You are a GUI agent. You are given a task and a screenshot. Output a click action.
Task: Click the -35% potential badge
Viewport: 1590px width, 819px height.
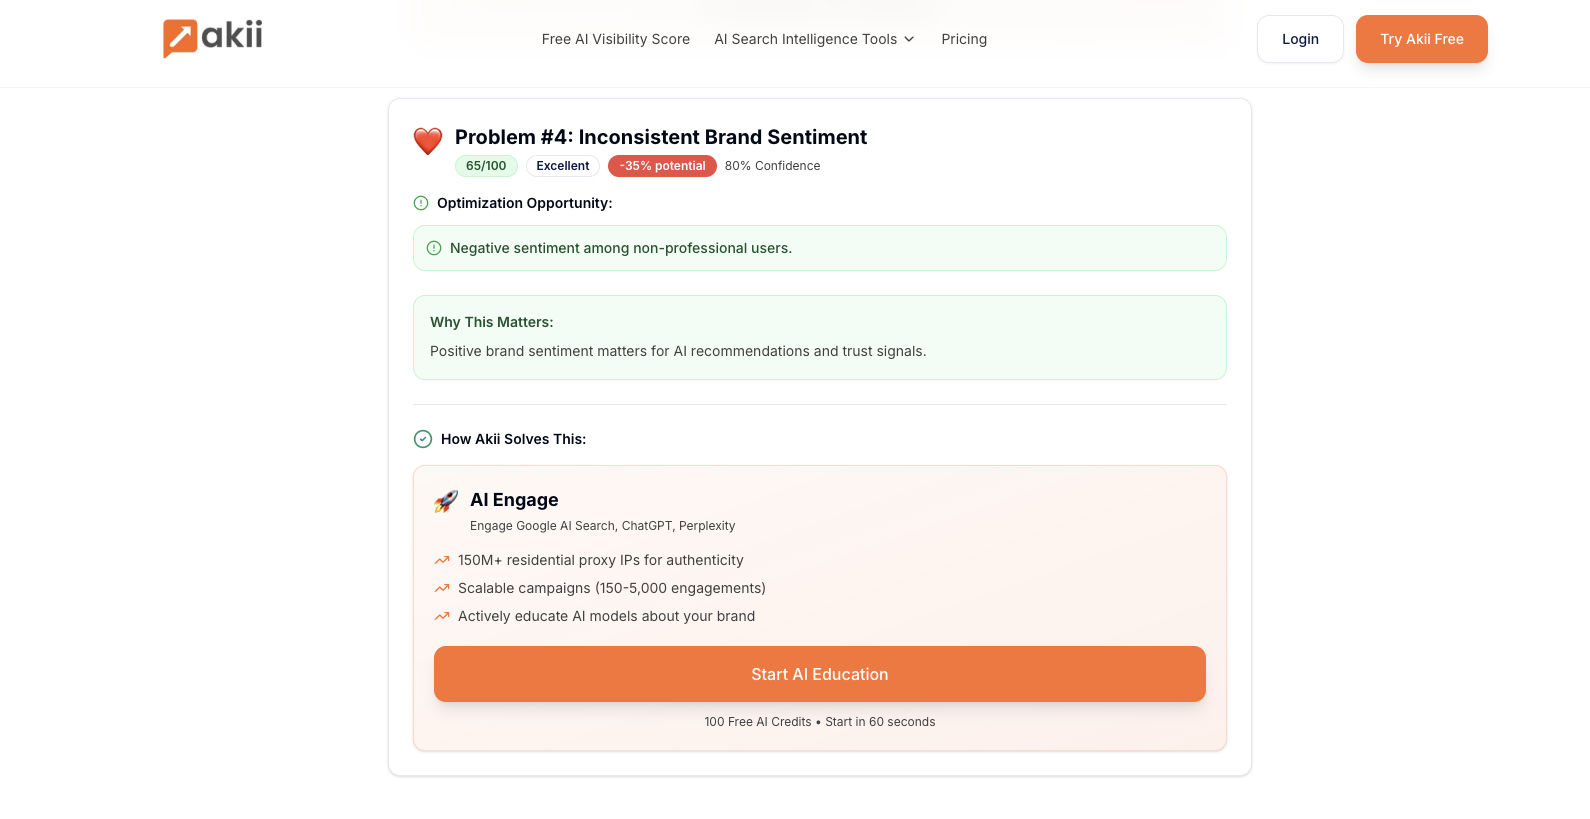click(662, 165)
